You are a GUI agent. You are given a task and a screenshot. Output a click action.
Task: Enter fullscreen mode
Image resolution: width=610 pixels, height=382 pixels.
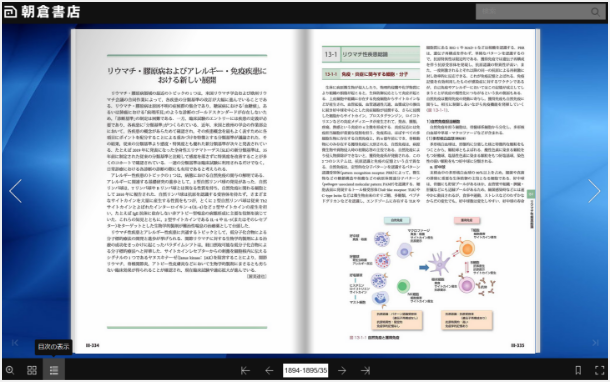coord(599,370)
